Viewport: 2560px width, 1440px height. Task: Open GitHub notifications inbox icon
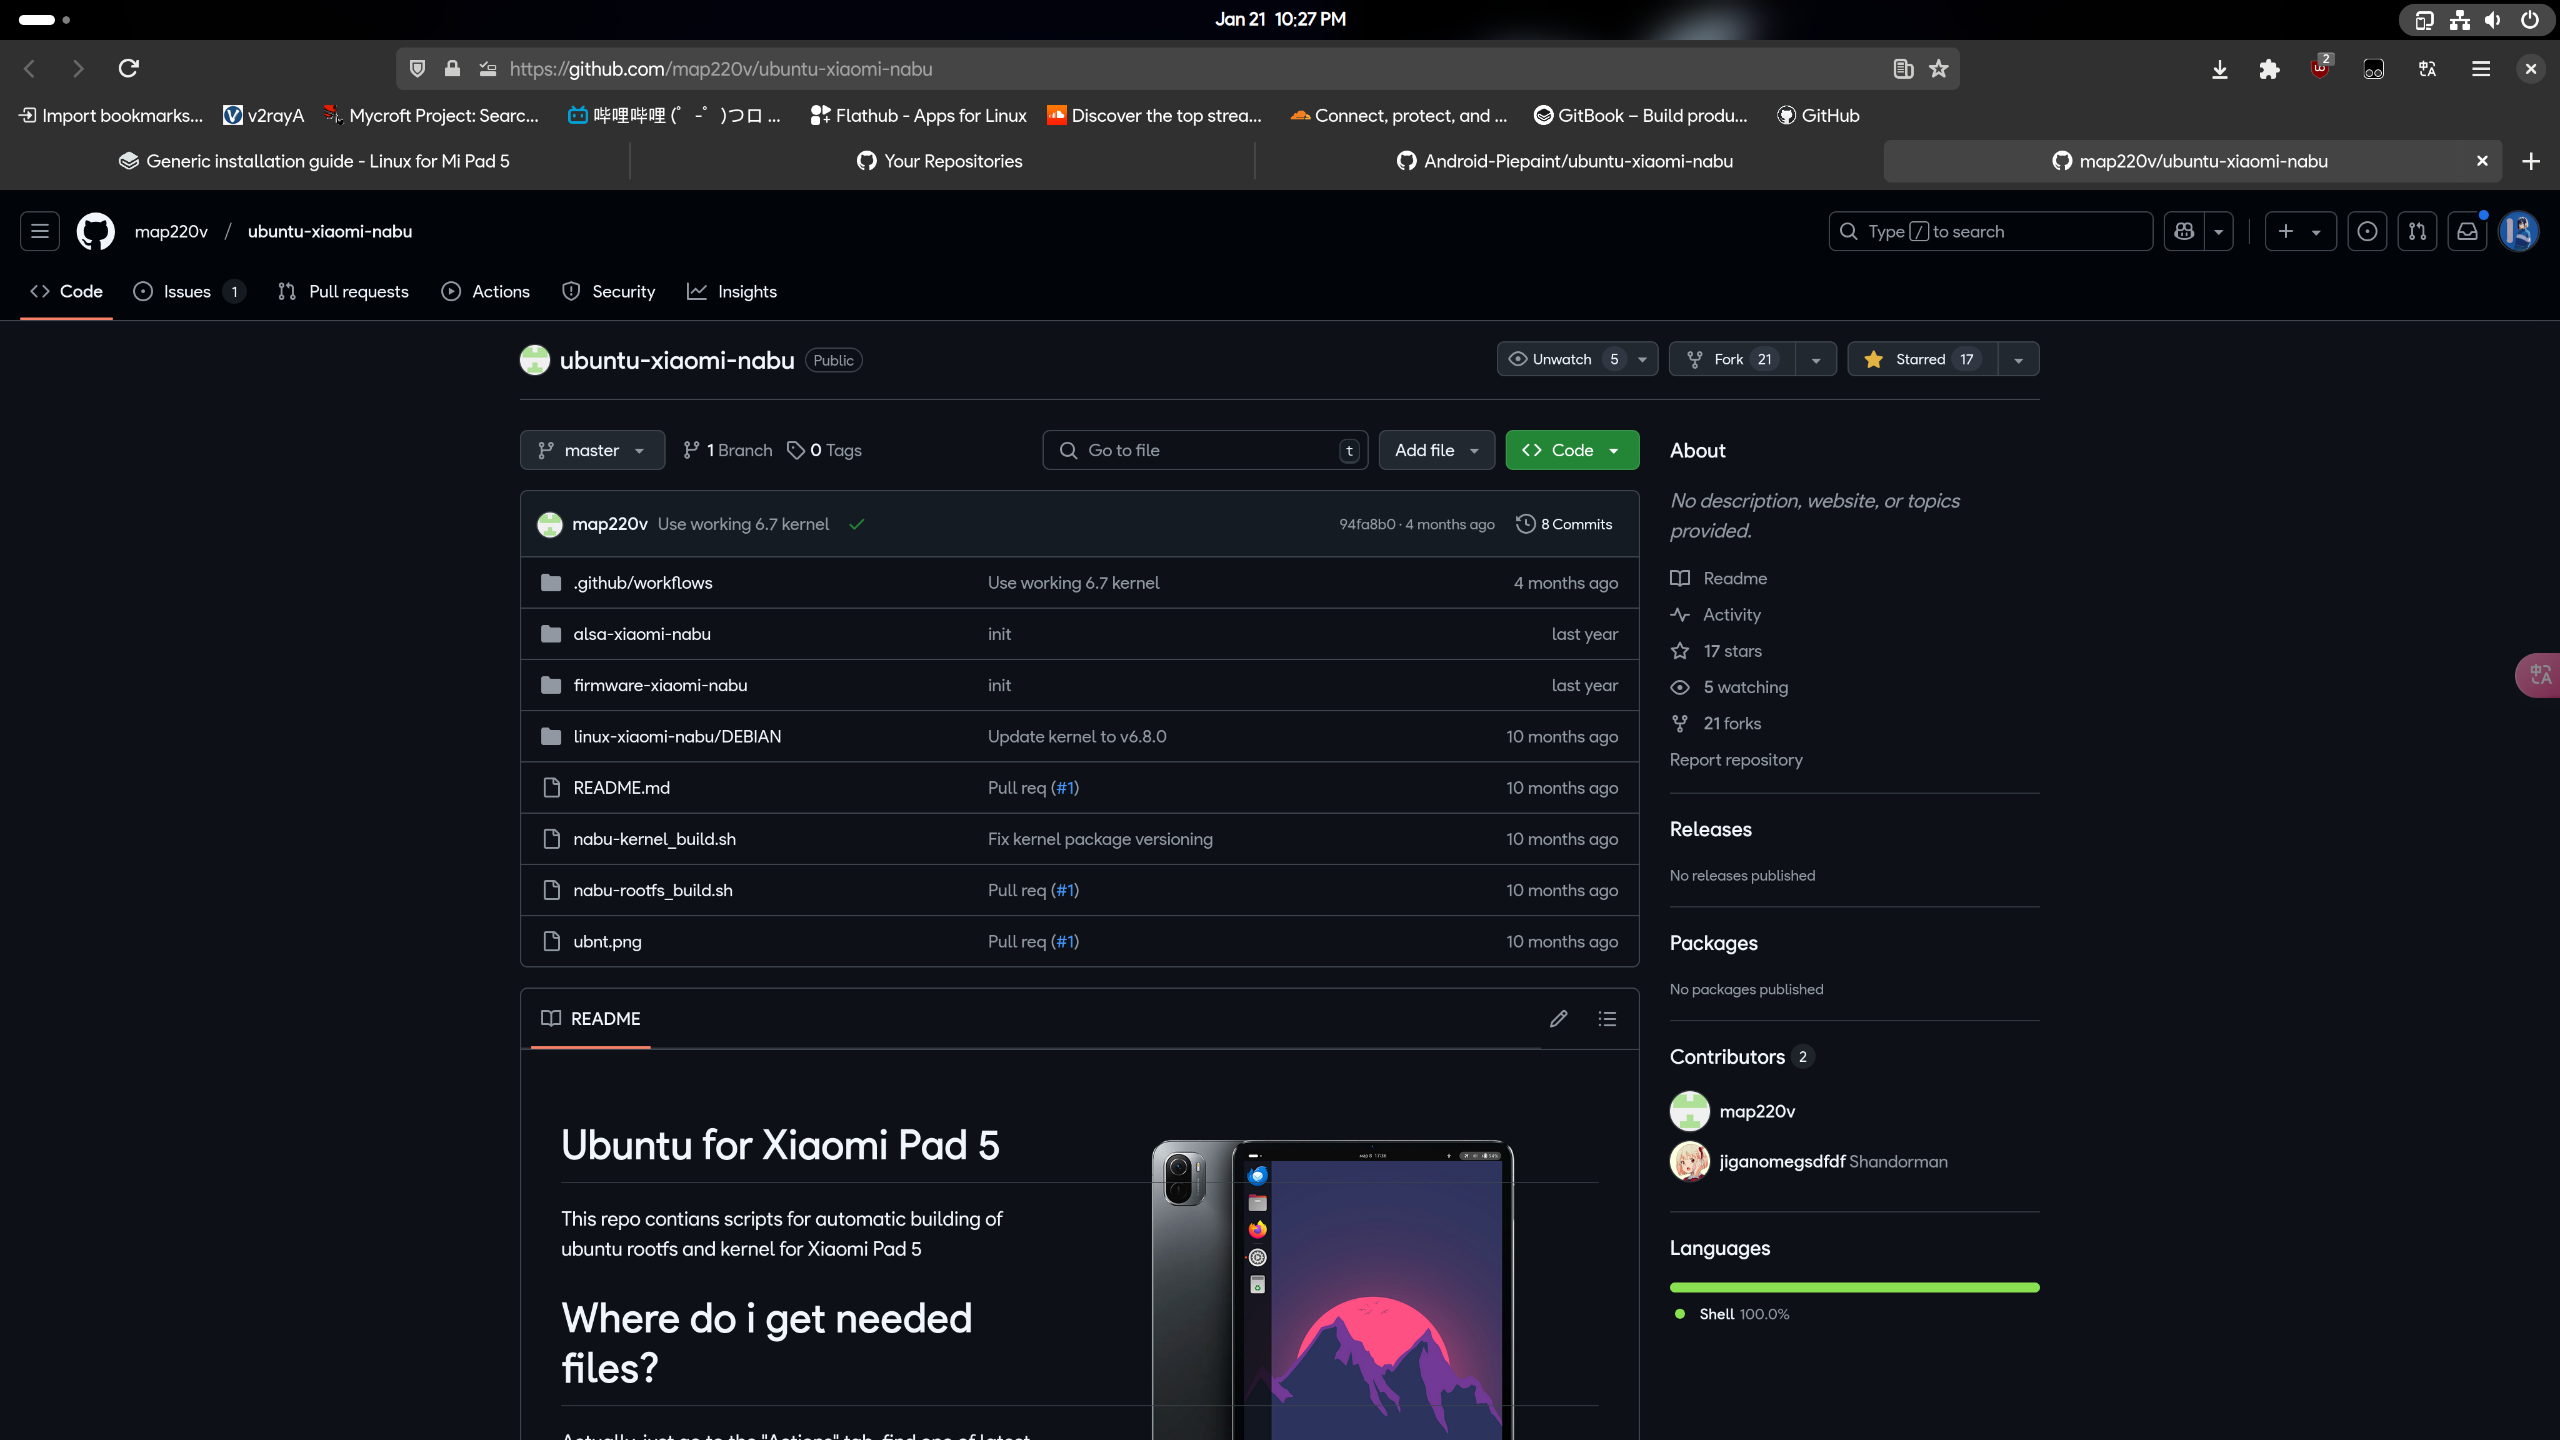pyautogui.click(x=2467, y=231)
